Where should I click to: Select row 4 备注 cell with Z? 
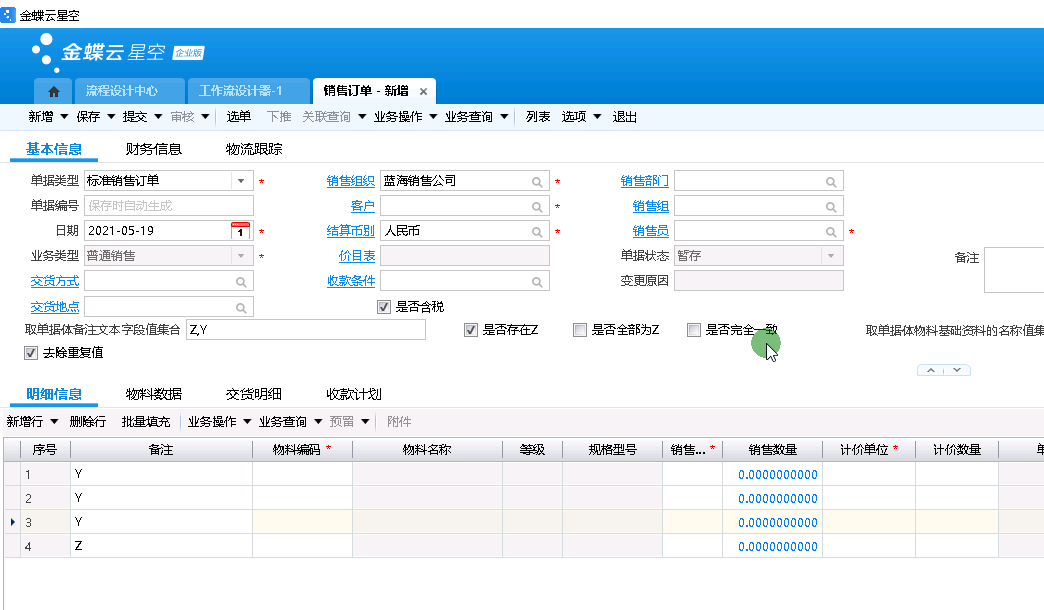[161, 546]
